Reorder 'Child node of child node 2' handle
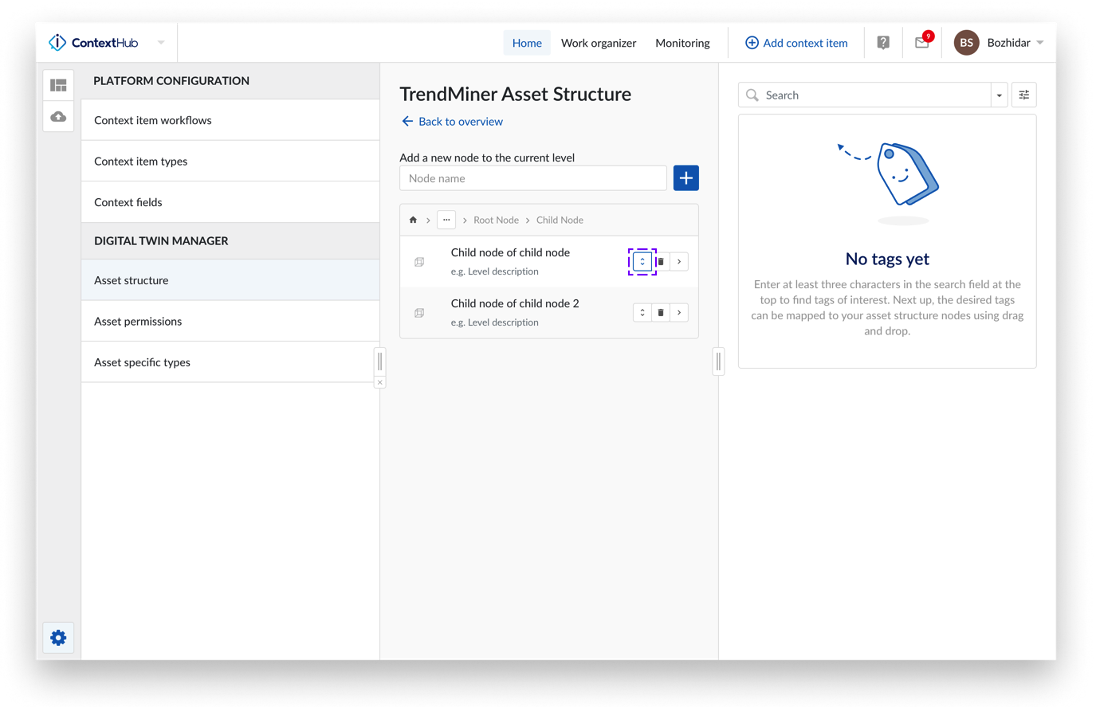 coord(642,313)
